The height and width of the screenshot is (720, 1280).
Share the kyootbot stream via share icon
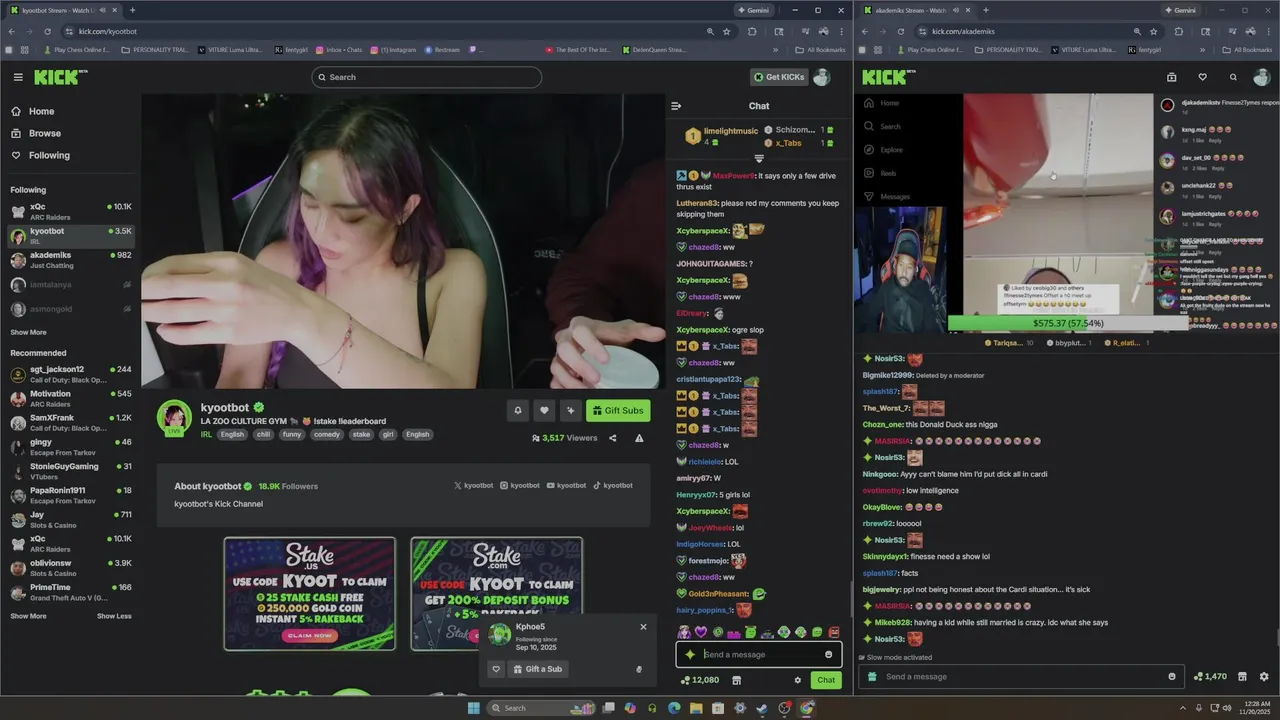coord(613,438)
